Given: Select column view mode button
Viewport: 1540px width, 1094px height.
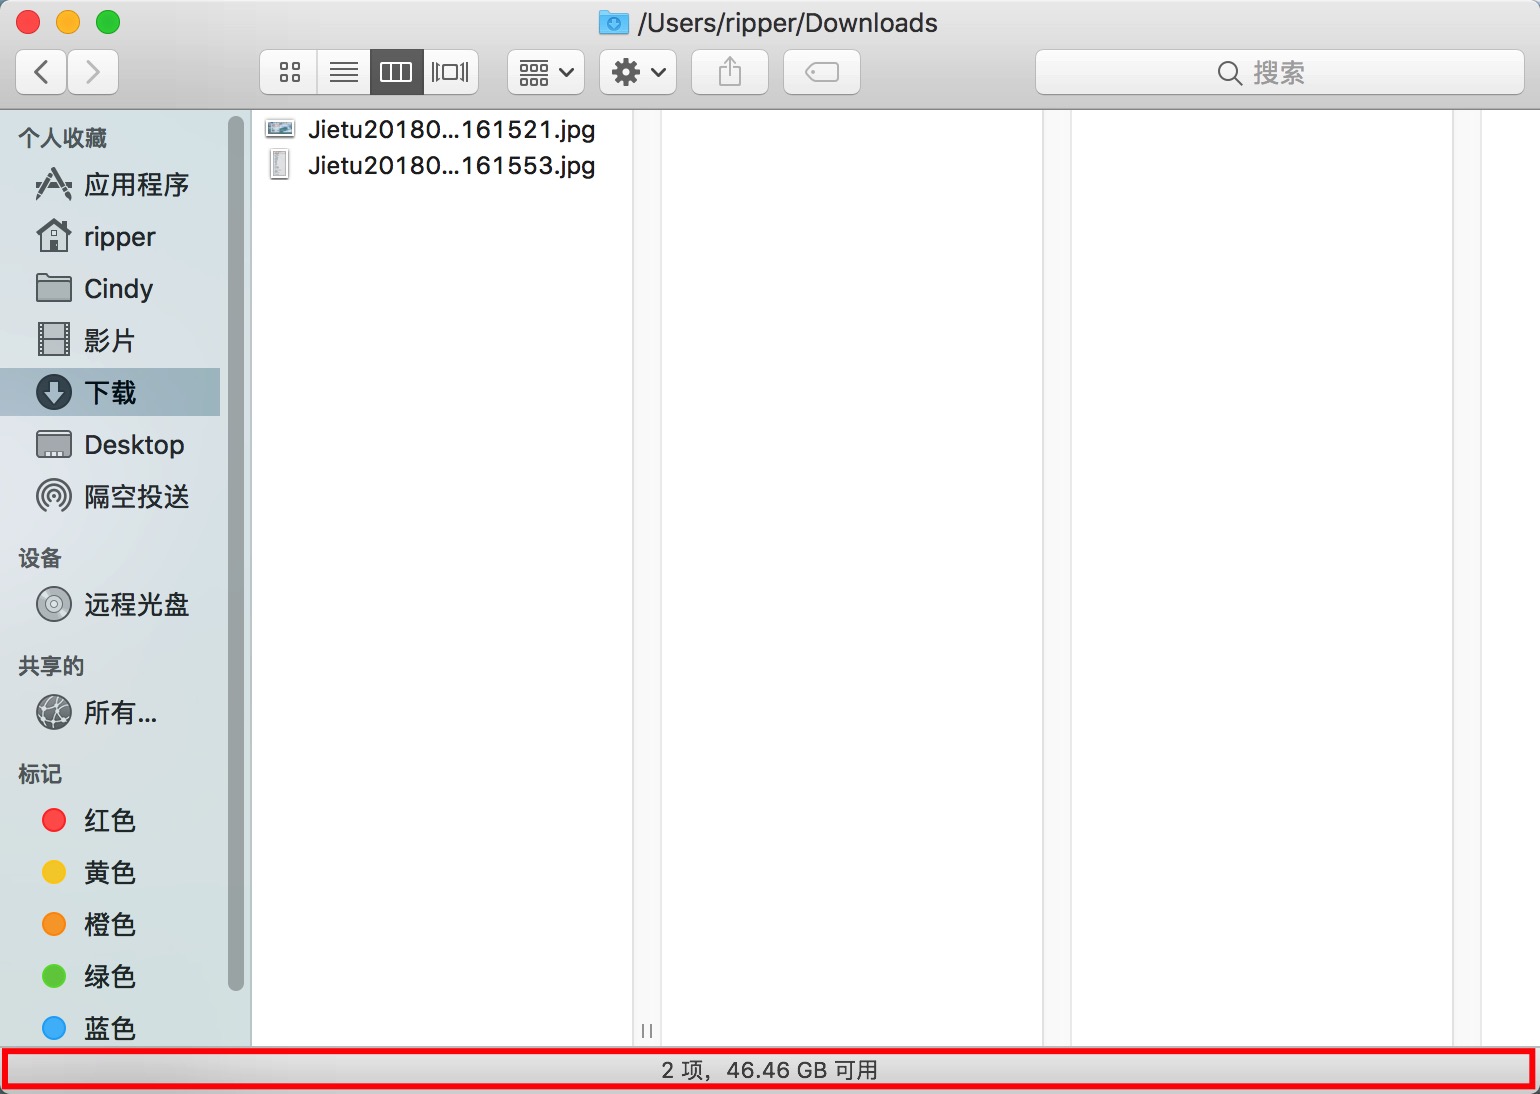Looking at the screenshot, I should (396, 72).
